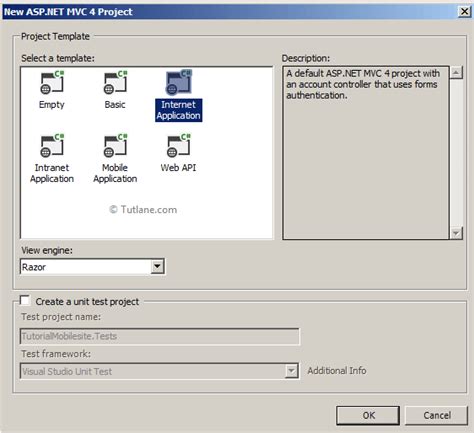Select the Internet Application template icon

coord(178,82)
